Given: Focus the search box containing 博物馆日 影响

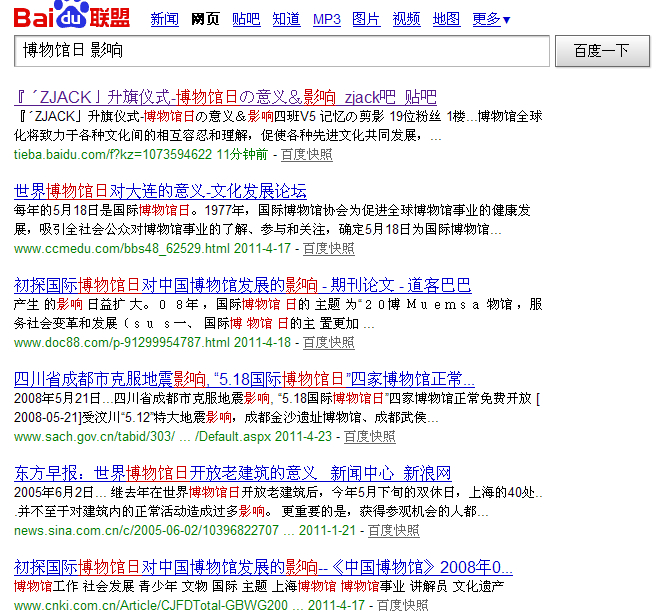Looking at the screenshot, I should tap(282, 51).
